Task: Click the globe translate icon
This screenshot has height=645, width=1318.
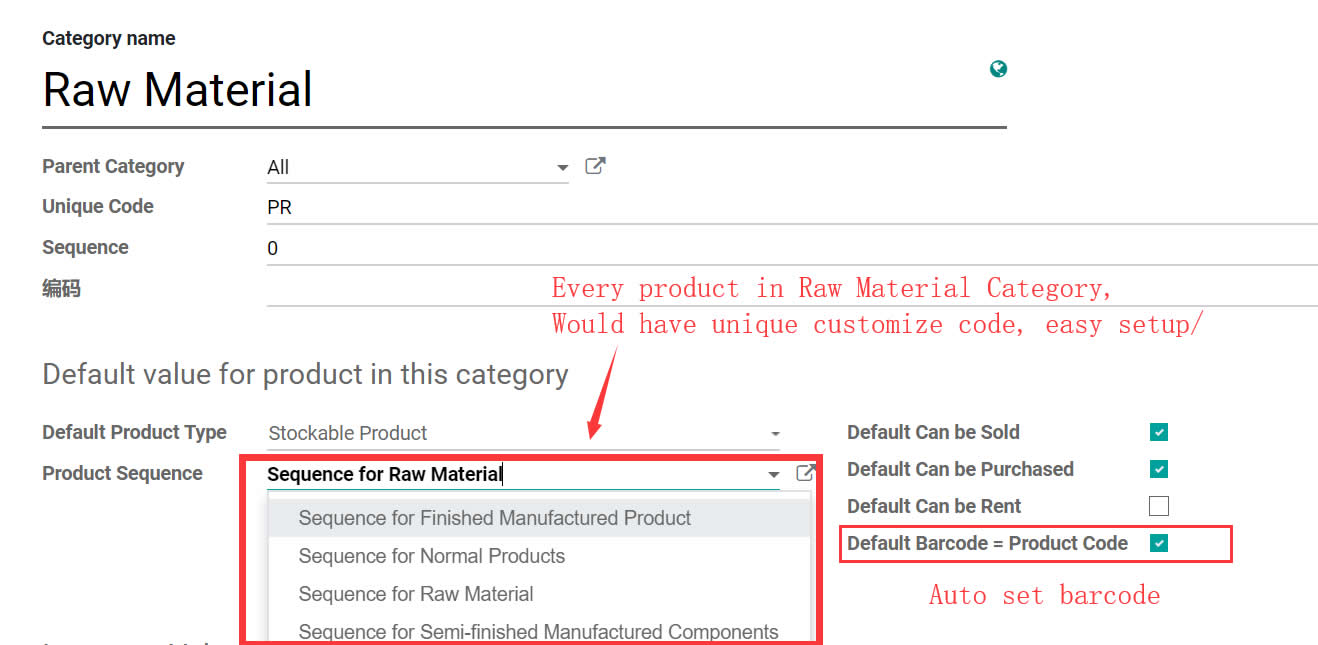Action: pos(997,69)
